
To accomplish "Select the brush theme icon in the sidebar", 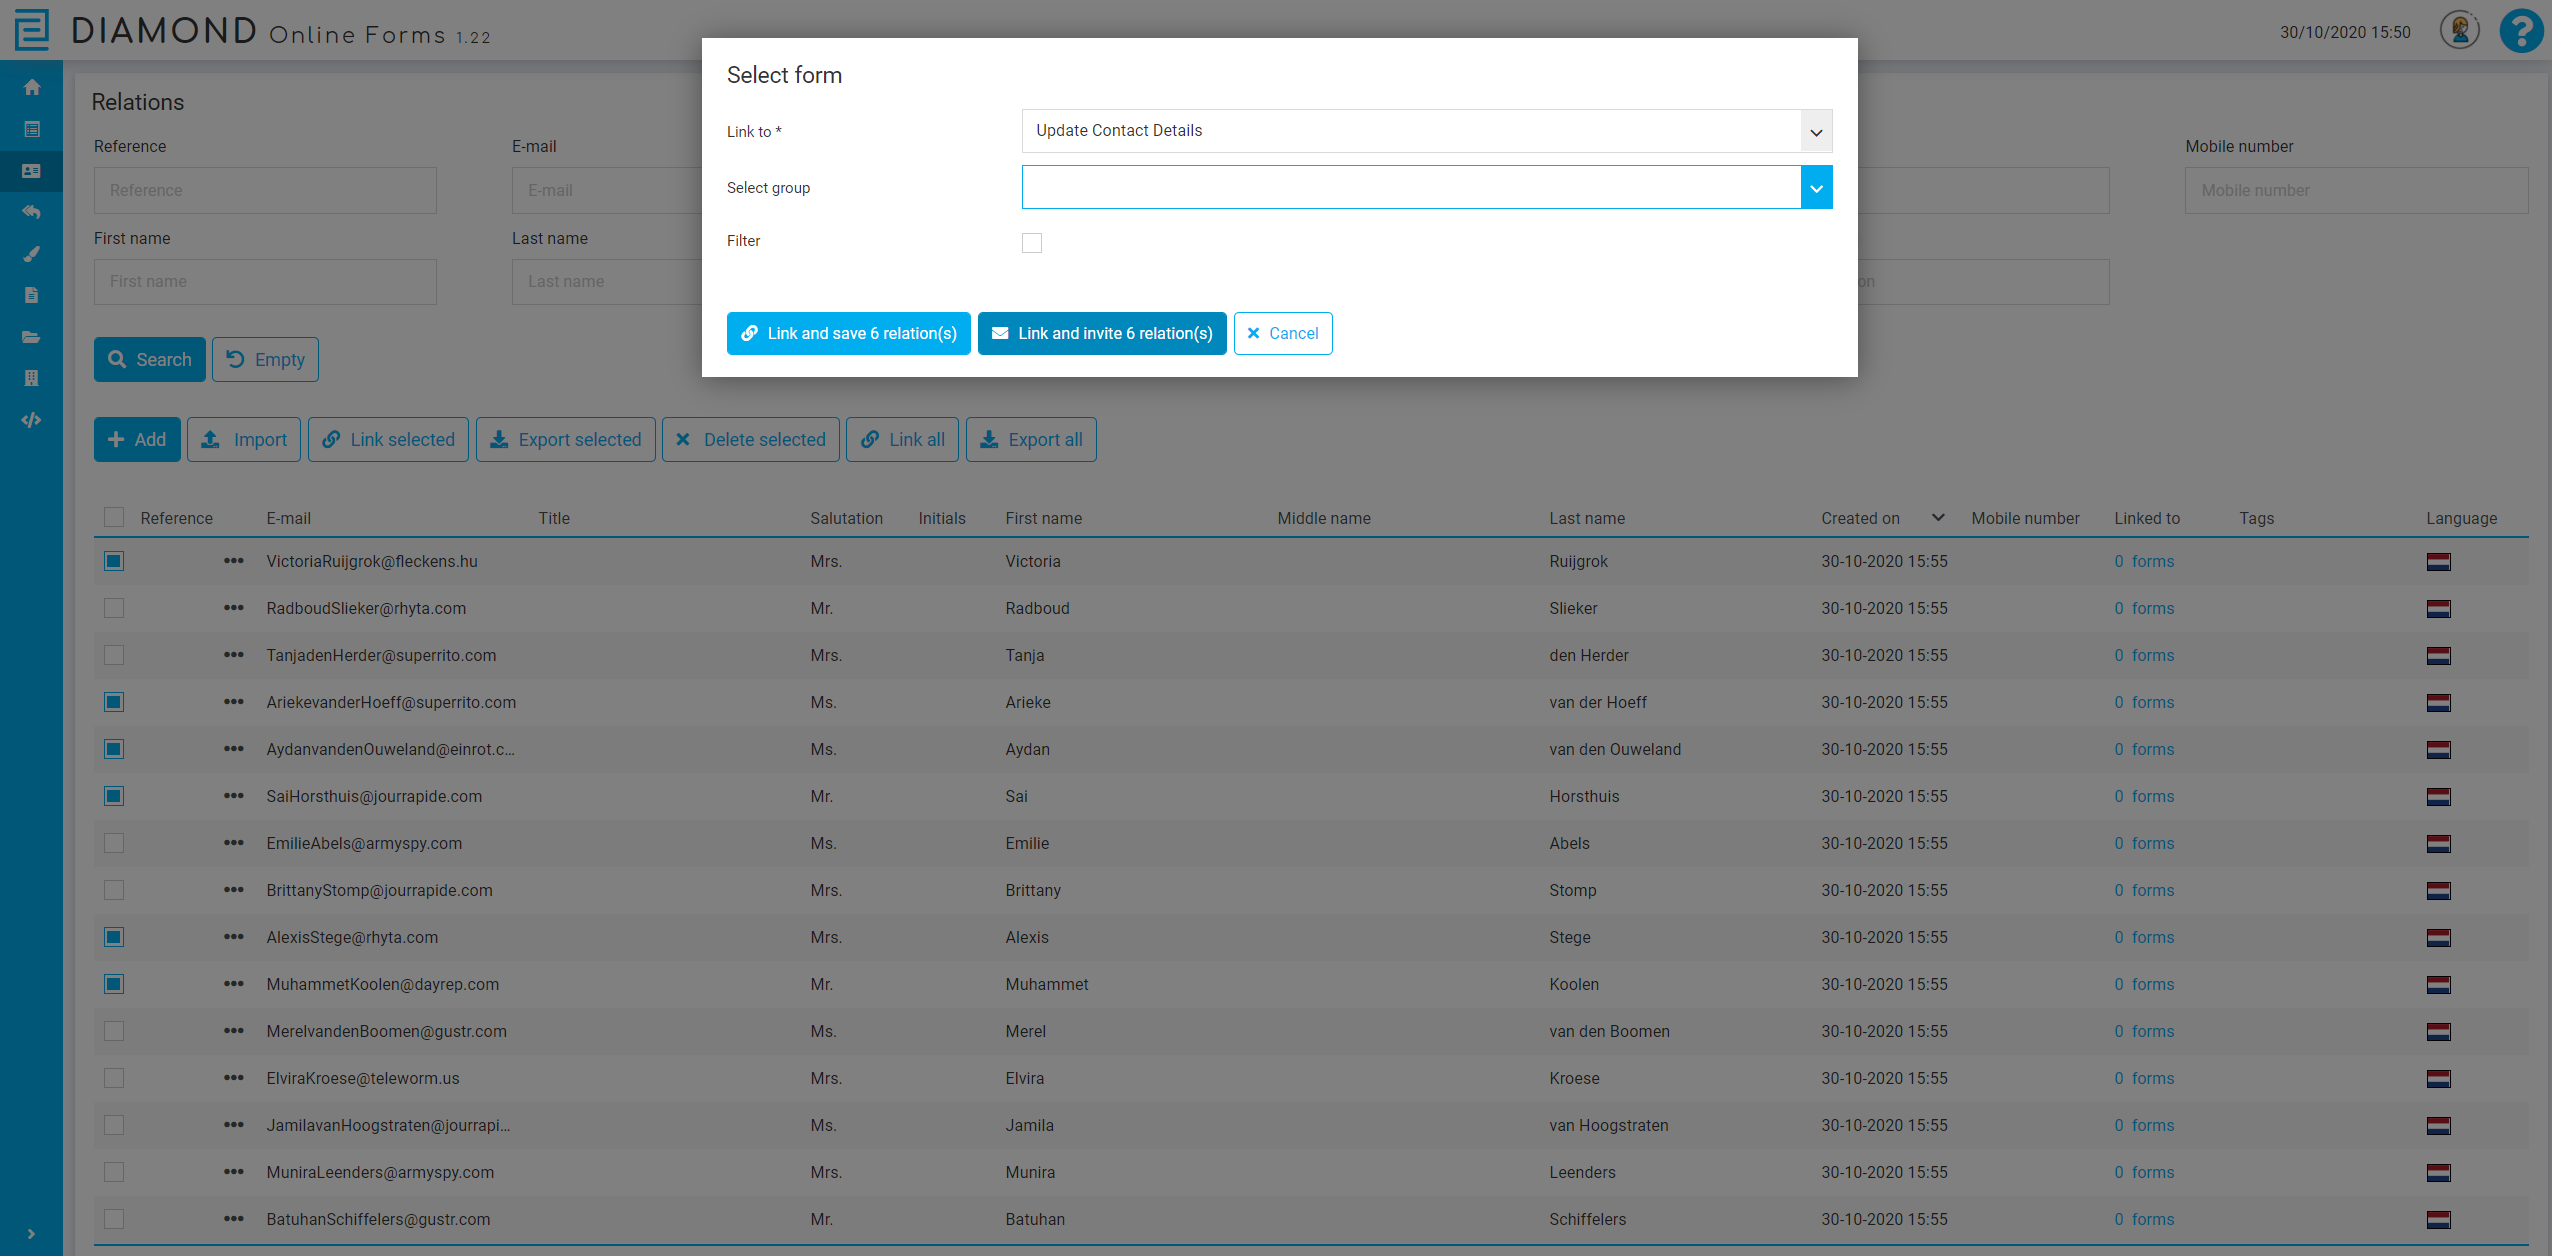I will (x=31, y=253).
